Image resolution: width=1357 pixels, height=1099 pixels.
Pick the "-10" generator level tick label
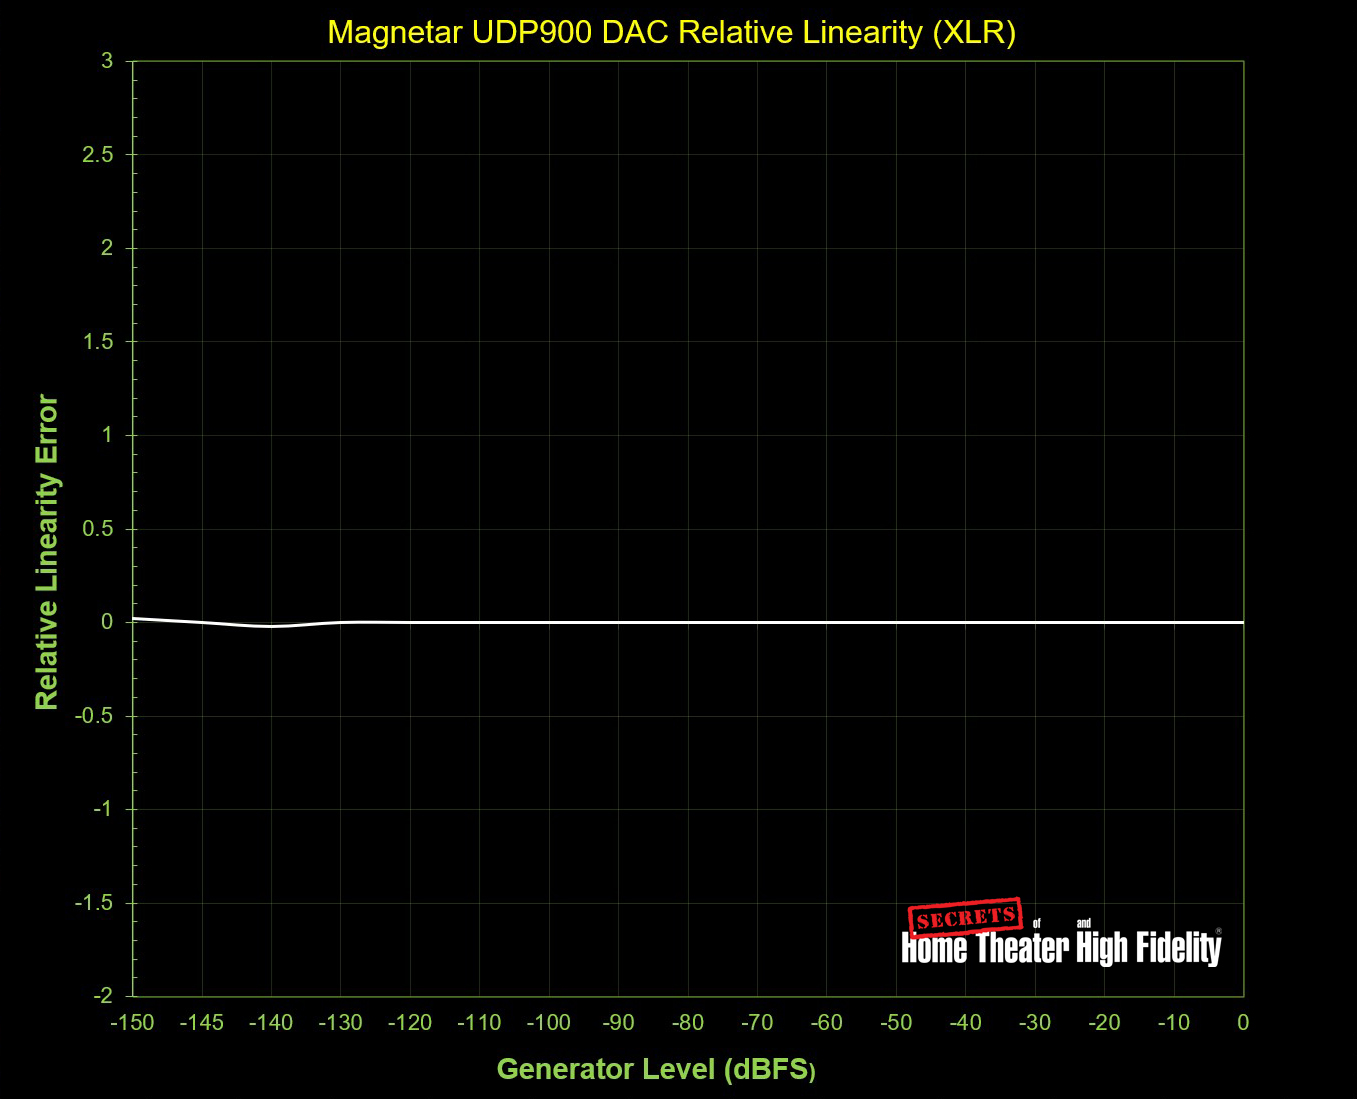pyautogui.click(x=1174, y=1023)
